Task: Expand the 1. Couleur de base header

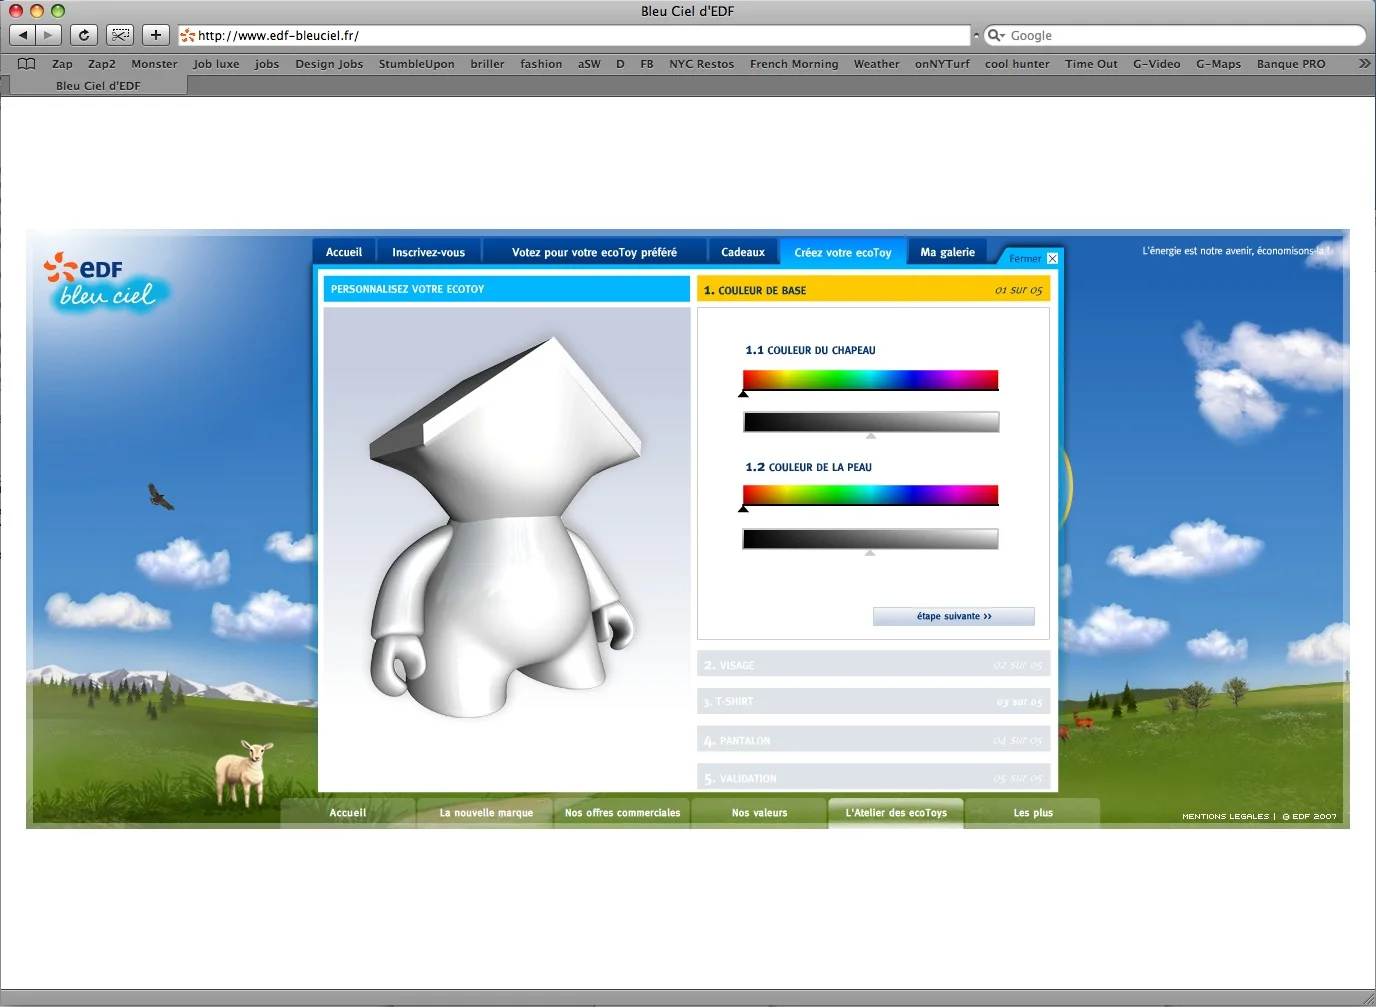Action: pyautogui.click(x=873, y=290)
